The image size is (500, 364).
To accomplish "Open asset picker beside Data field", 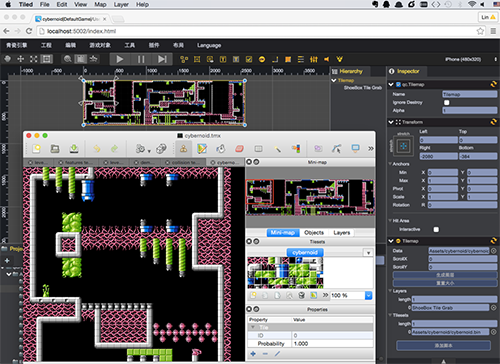I will (x=494, y=250).
